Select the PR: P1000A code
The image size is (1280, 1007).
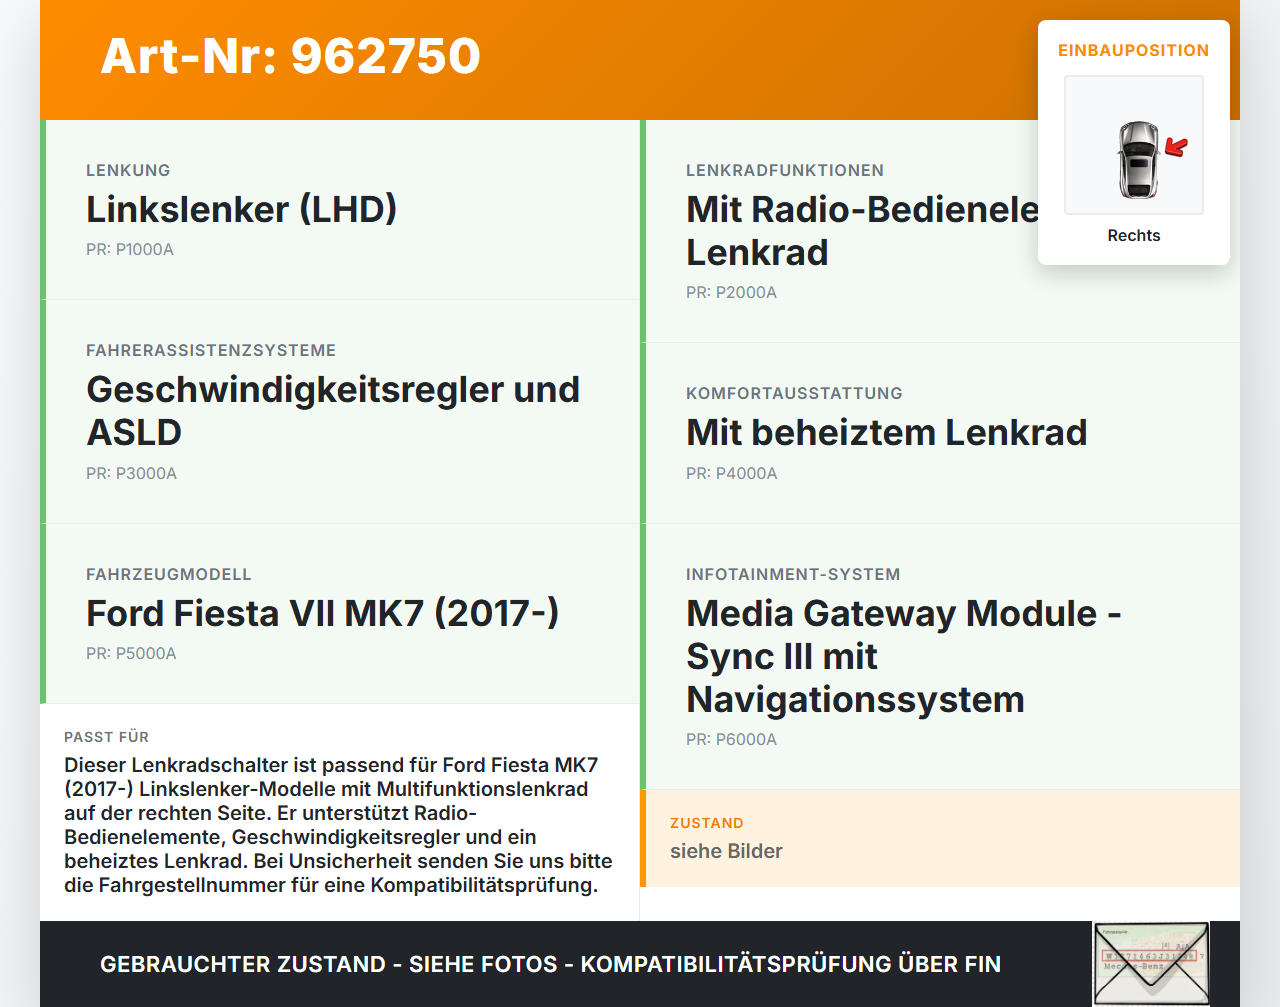coord(130,249)
